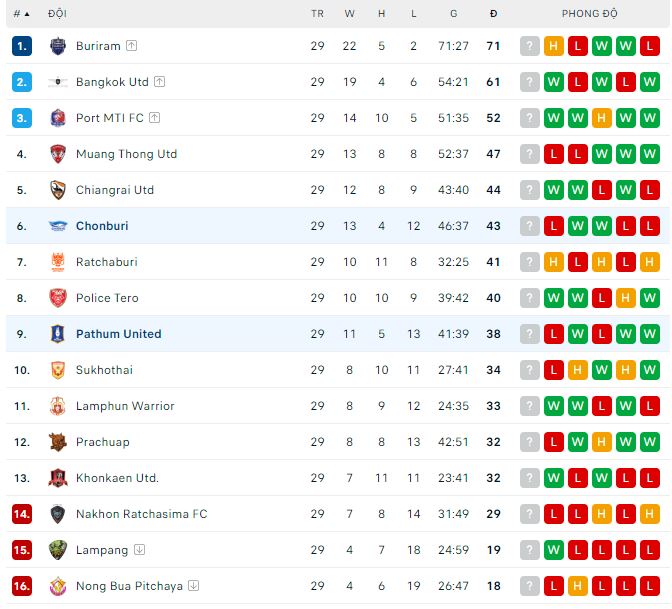Click promotion arrow icon beside Buriram
The height and width of the screenshot is (609, 672).
coord(132,46)
